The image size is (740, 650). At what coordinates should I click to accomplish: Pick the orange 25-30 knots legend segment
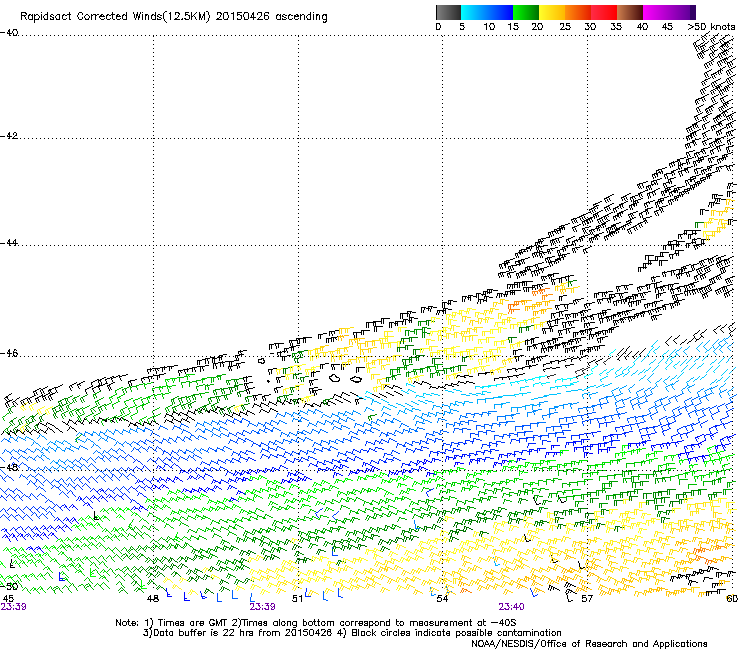[x=578, y=12]
